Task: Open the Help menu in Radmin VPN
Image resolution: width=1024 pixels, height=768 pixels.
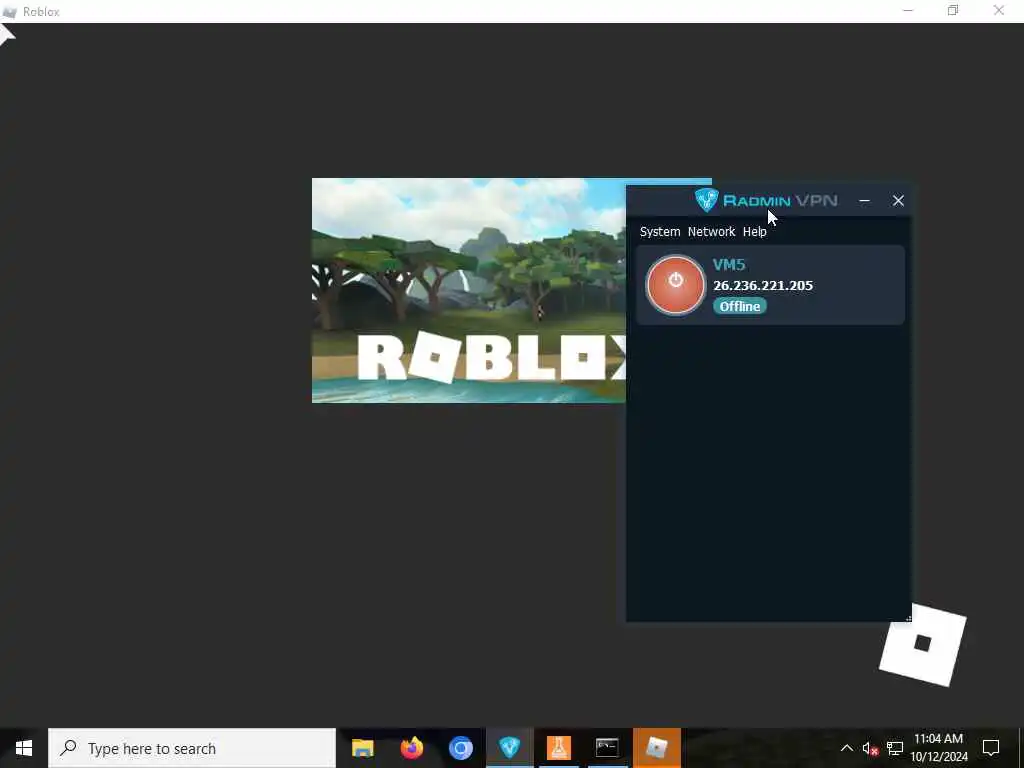Action: coord(754,232)
